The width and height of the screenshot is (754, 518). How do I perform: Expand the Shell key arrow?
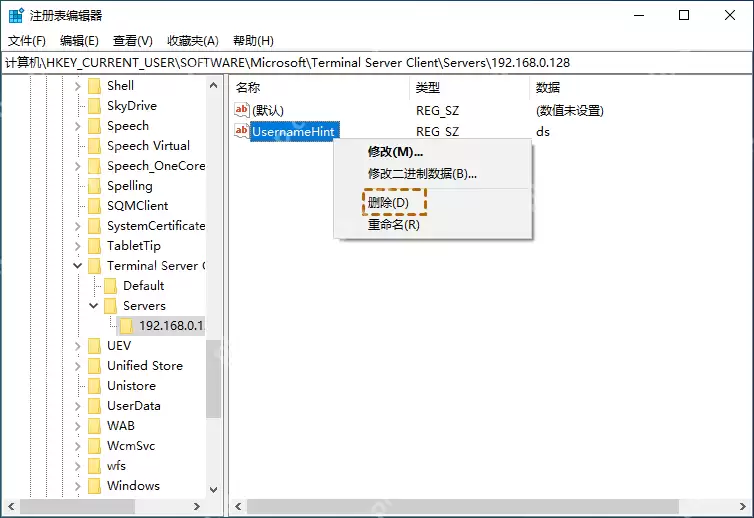pos(77,86)
